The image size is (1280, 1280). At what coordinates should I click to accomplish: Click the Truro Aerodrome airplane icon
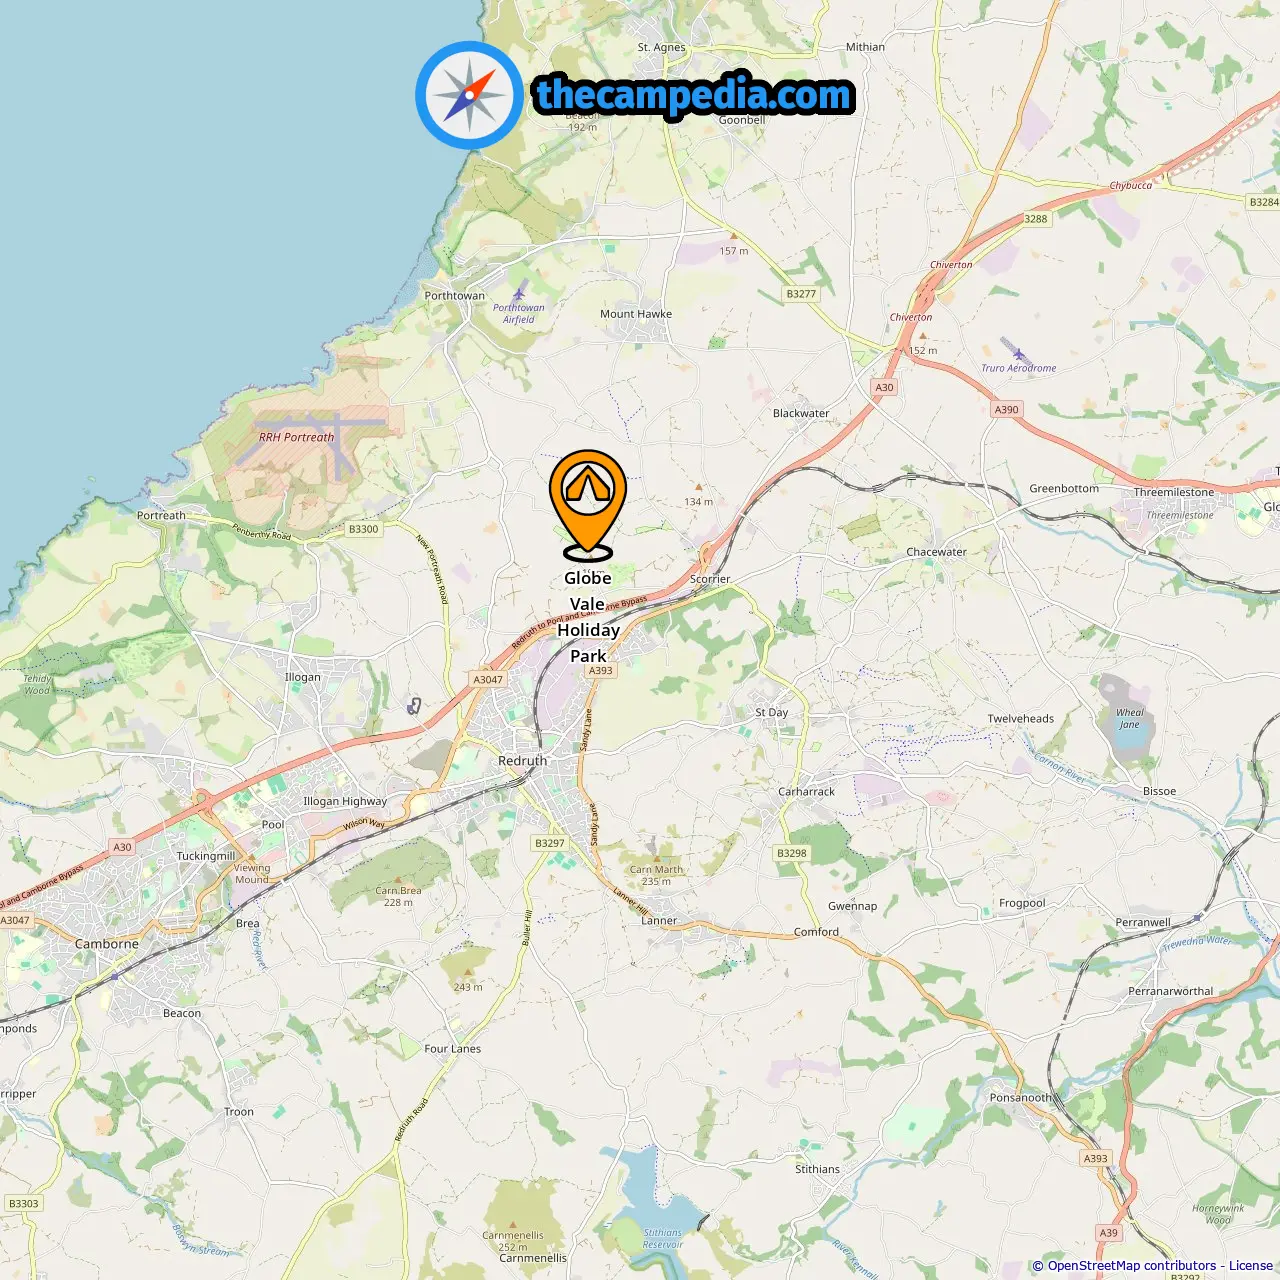(x=1018, y=352)
